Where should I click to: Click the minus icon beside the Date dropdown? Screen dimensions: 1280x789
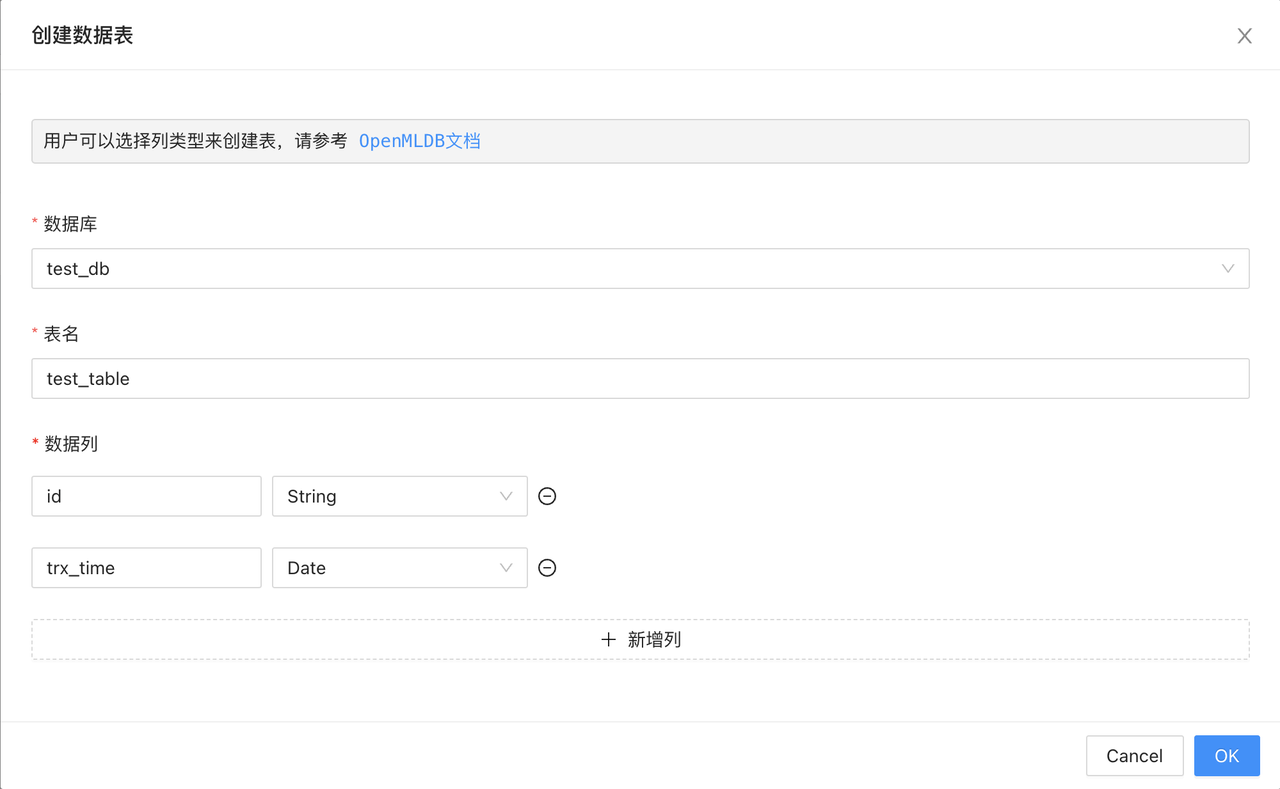point(546,567)
